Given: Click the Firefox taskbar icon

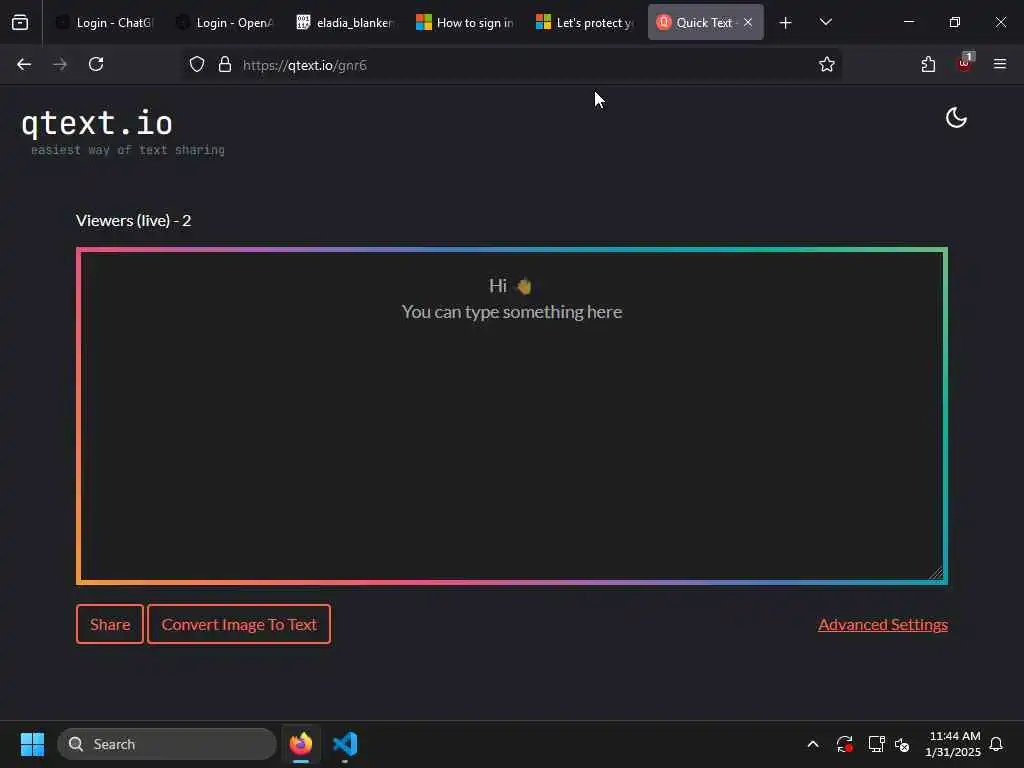Looking at the screenshot, I should pyautogui.click(x=301, y=744).
